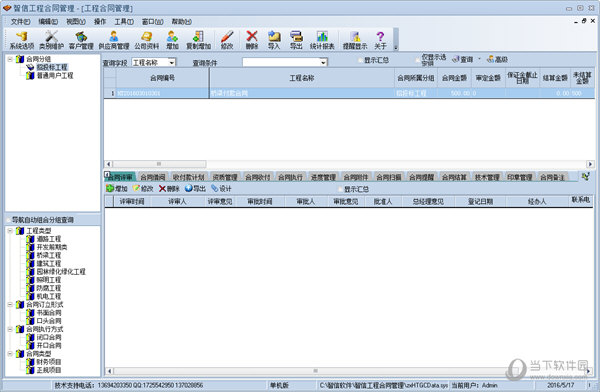This screenshot has width=600, height=392.
Task: Select 园林绿化绿化工程 tree item
Action: point(61,271)
